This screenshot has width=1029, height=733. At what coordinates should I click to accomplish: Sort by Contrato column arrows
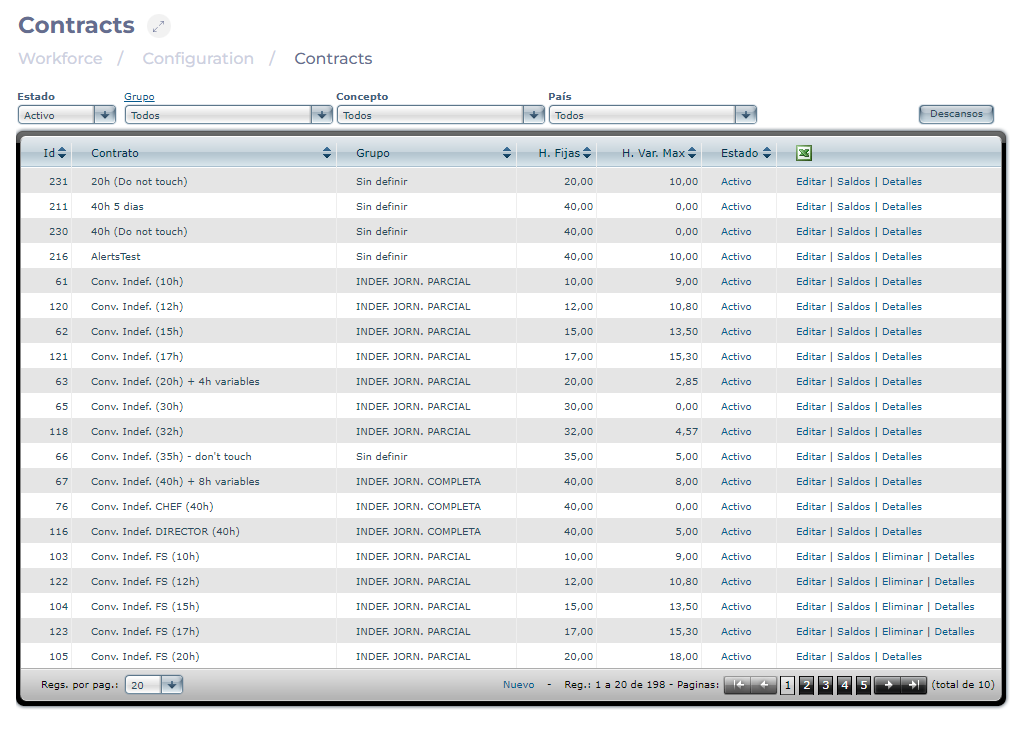click(x=327, y=153)
